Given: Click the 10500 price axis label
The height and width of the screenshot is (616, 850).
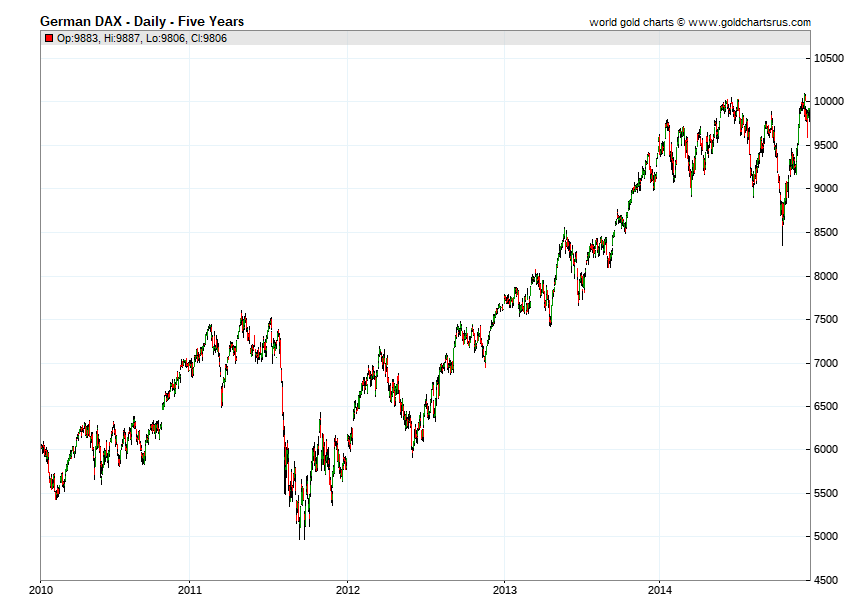Looking at the screenshot, I should pos(829,58).
